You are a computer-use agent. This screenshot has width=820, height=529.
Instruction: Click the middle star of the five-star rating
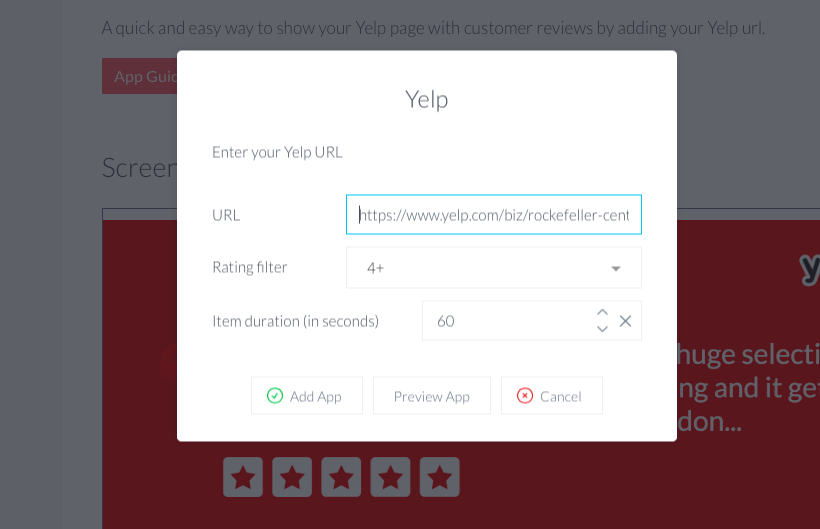pos(341,477)
